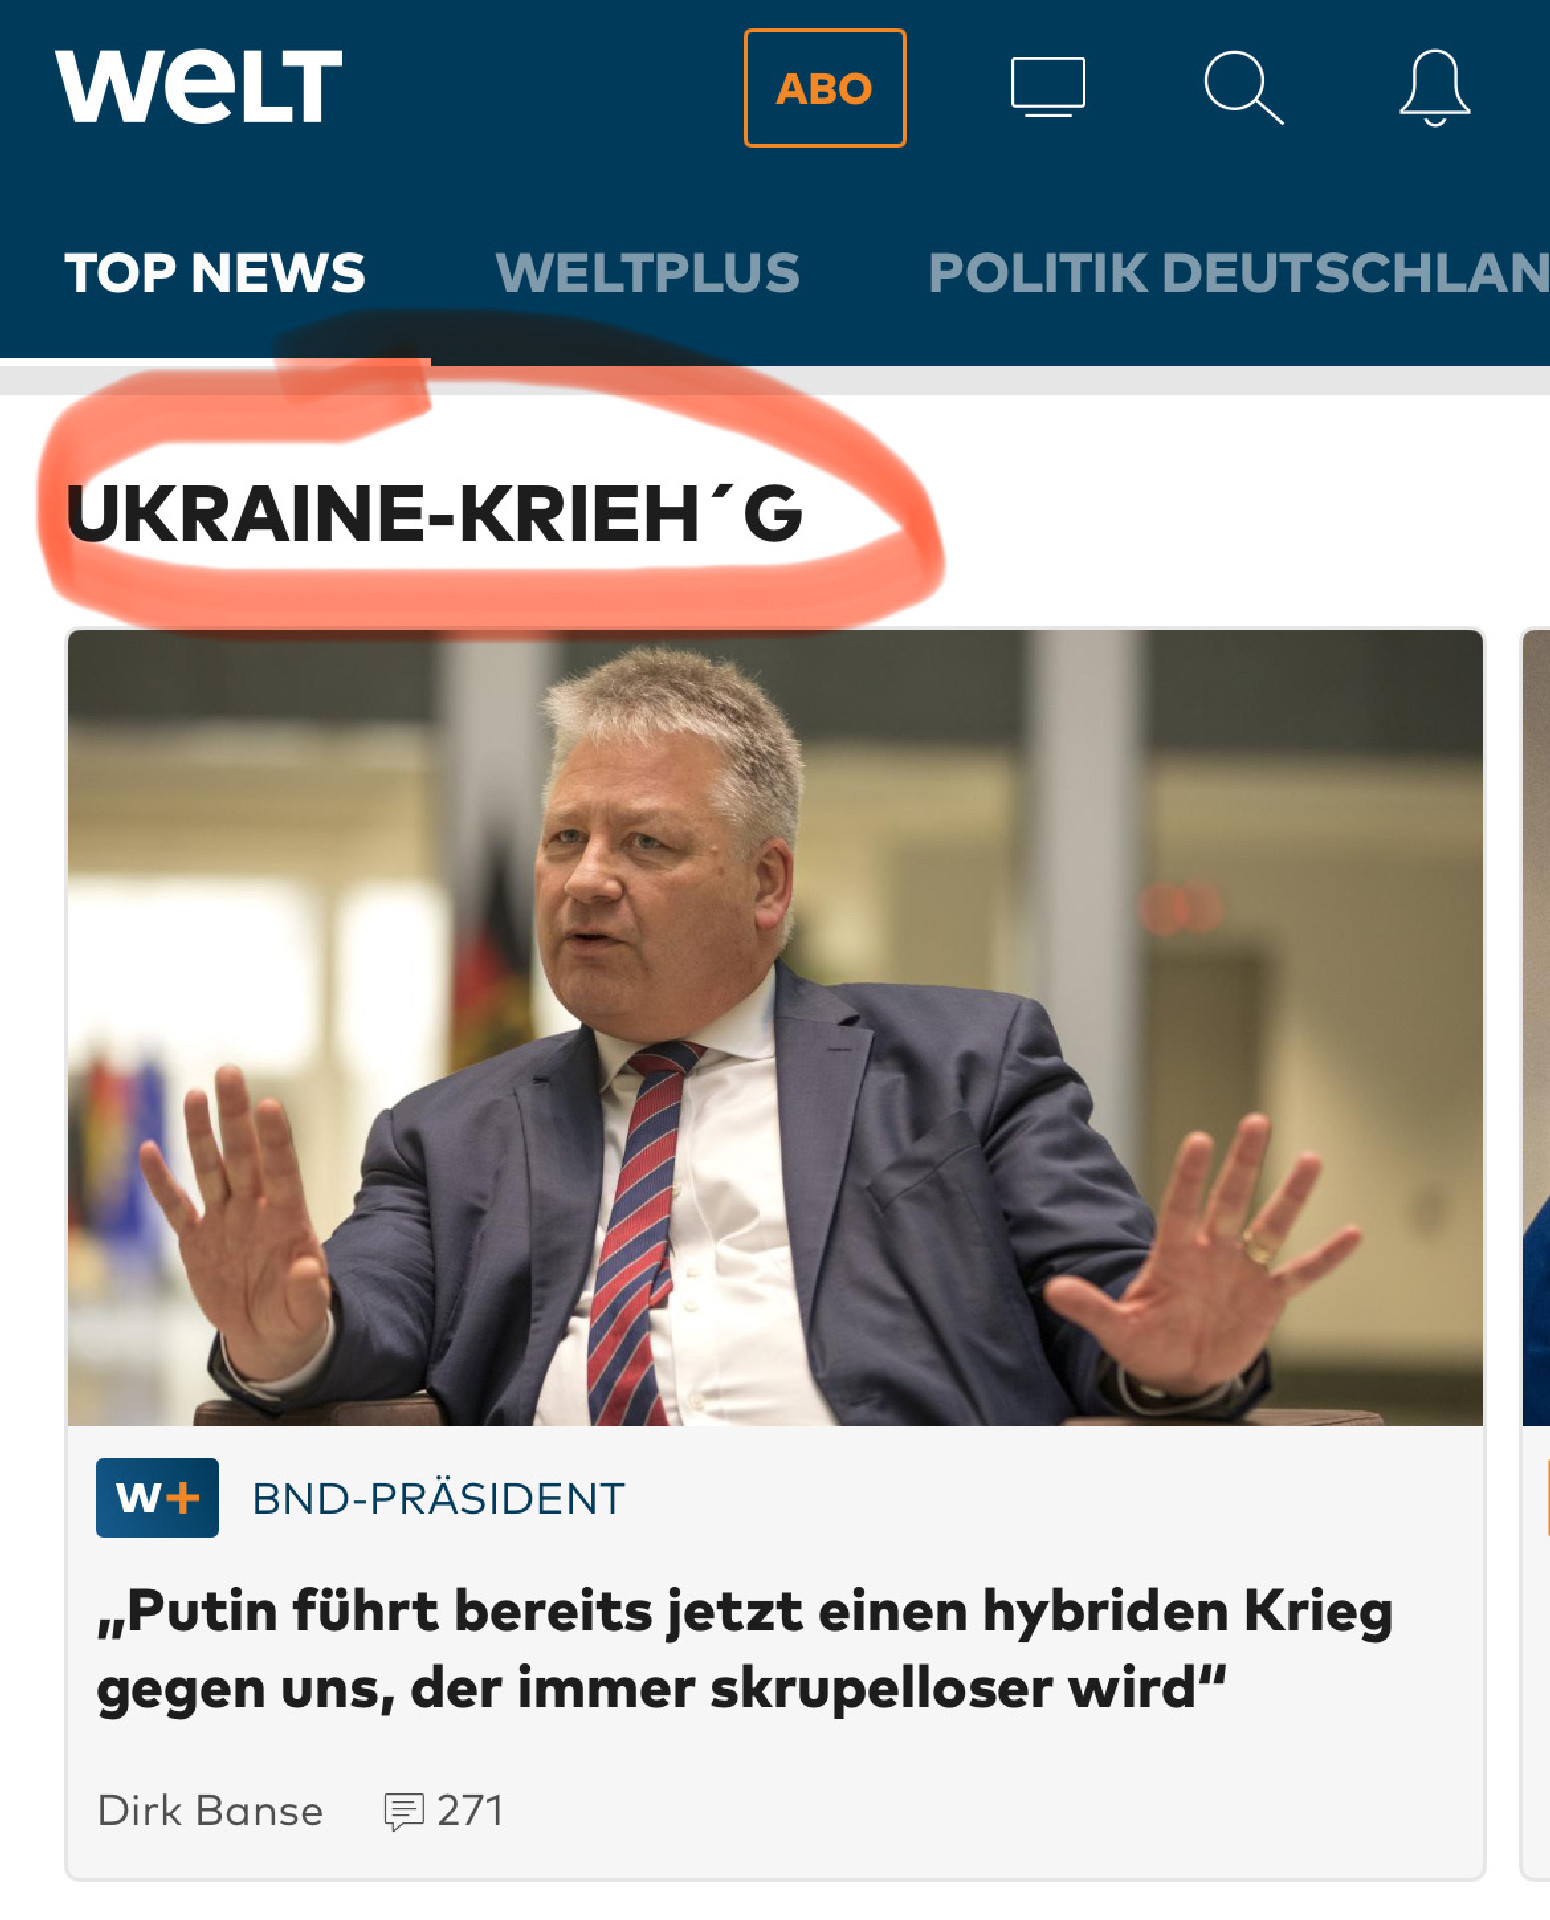This screenshot has height=1920, width=1550.
Task: Open the partially visible next article card
Action: coord(1536,1253)
